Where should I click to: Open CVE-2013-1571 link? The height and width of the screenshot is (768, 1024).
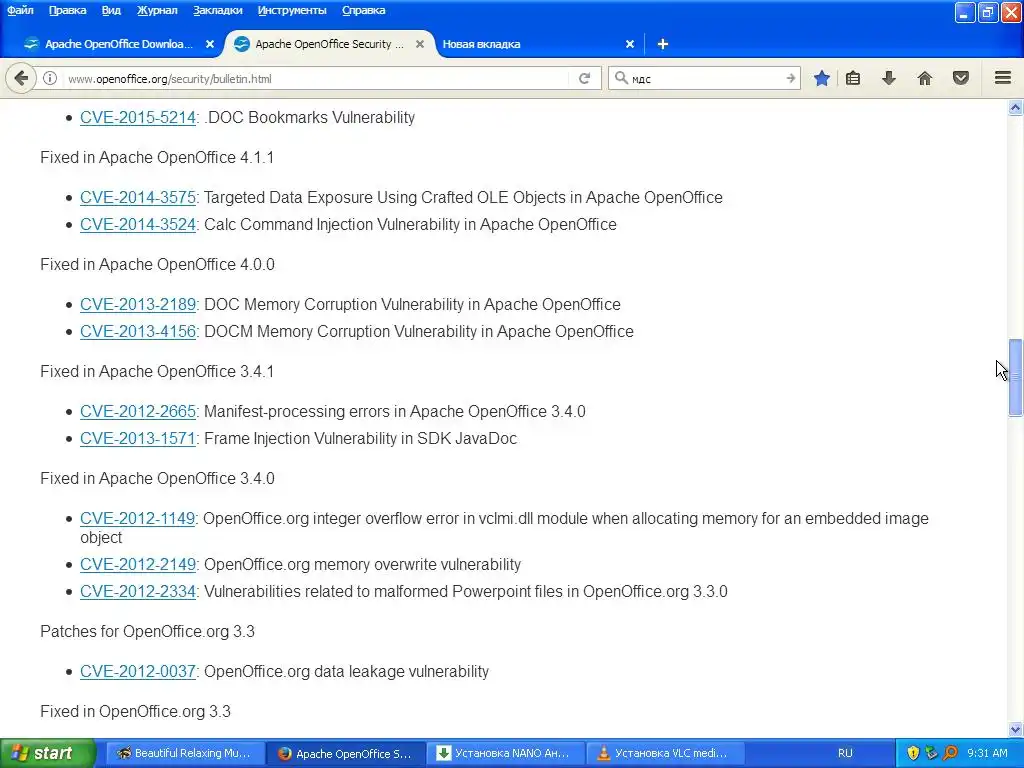click(138, 438)
